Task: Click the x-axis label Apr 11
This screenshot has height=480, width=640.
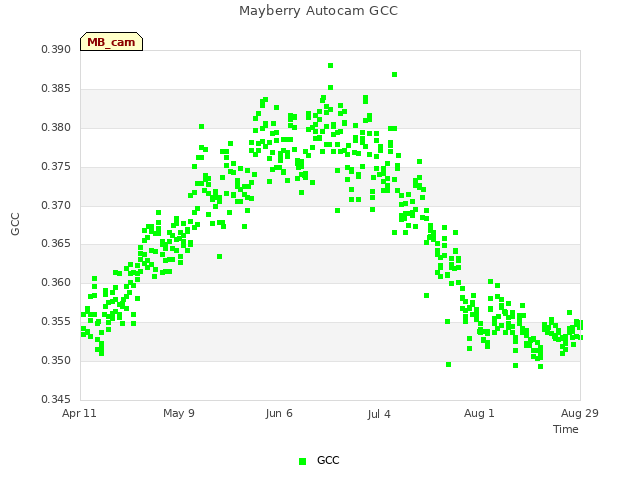Action: tap(79, 413)
